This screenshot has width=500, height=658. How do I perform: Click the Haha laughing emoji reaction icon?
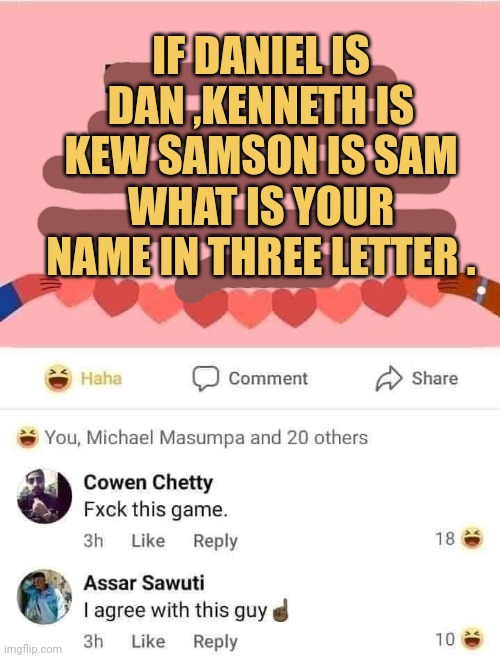[58, 378]
